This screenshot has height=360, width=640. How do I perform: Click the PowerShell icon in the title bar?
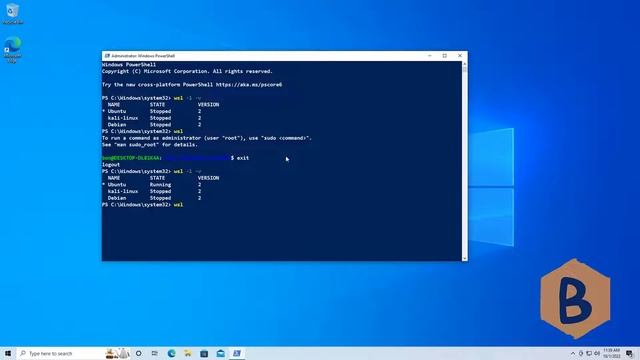(x=107, y=56)
